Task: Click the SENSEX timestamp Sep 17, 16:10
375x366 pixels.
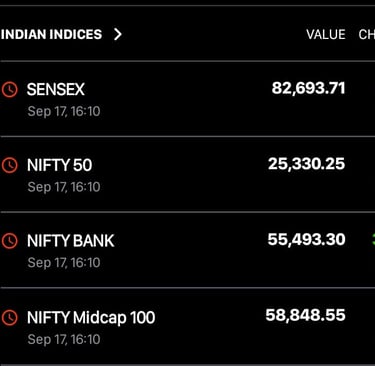Action: pos(64,111)
